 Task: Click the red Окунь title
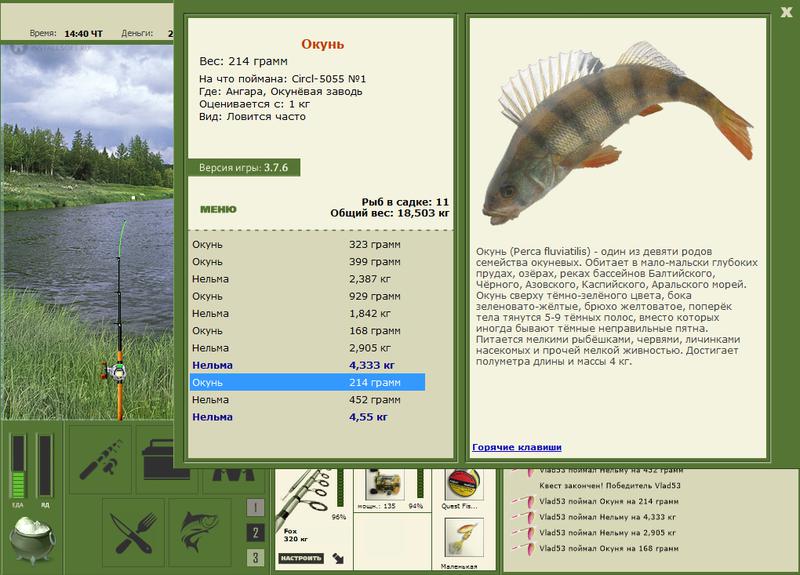pyautogui.click(x=322, y=44)
